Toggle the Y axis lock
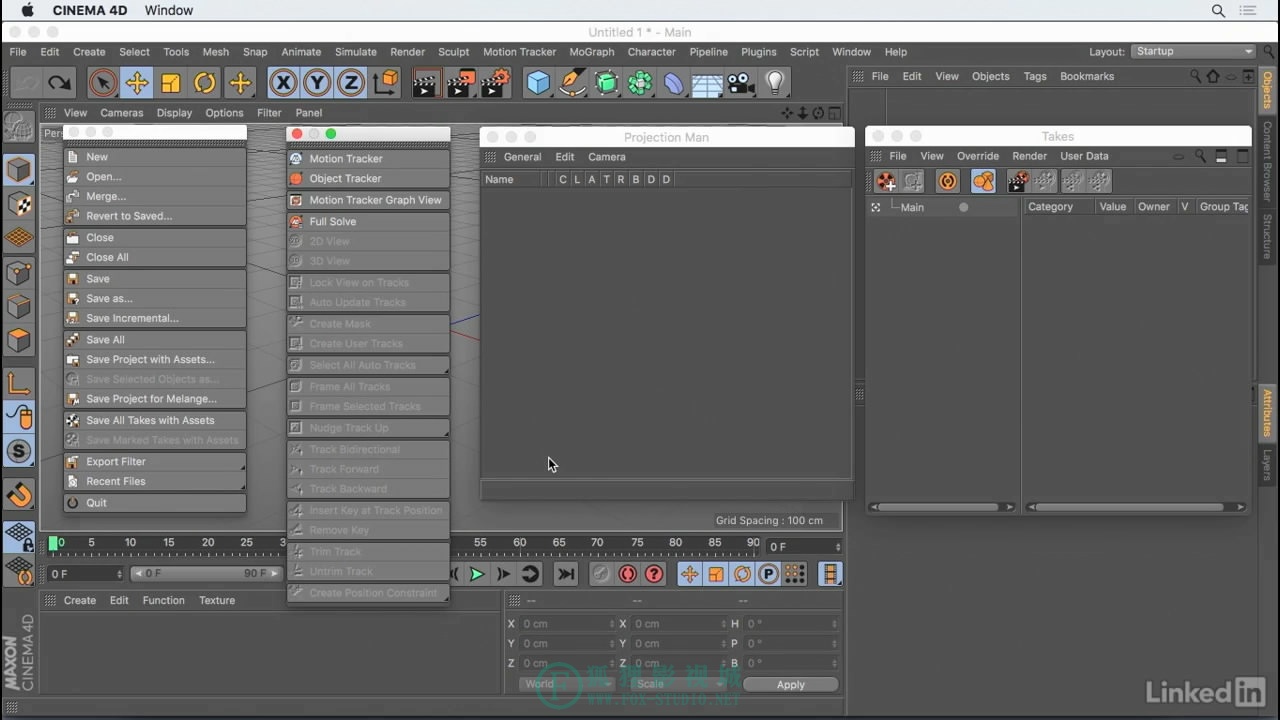The width and height of the screenshot is (1280, 720). pyautogui.click(x=317, y=83)
